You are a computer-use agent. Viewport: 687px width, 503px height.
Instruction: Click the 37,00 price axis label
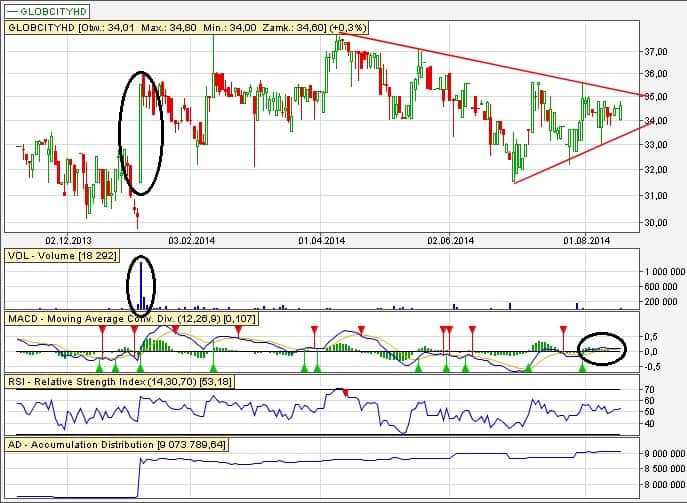click(x=656, y=51)
